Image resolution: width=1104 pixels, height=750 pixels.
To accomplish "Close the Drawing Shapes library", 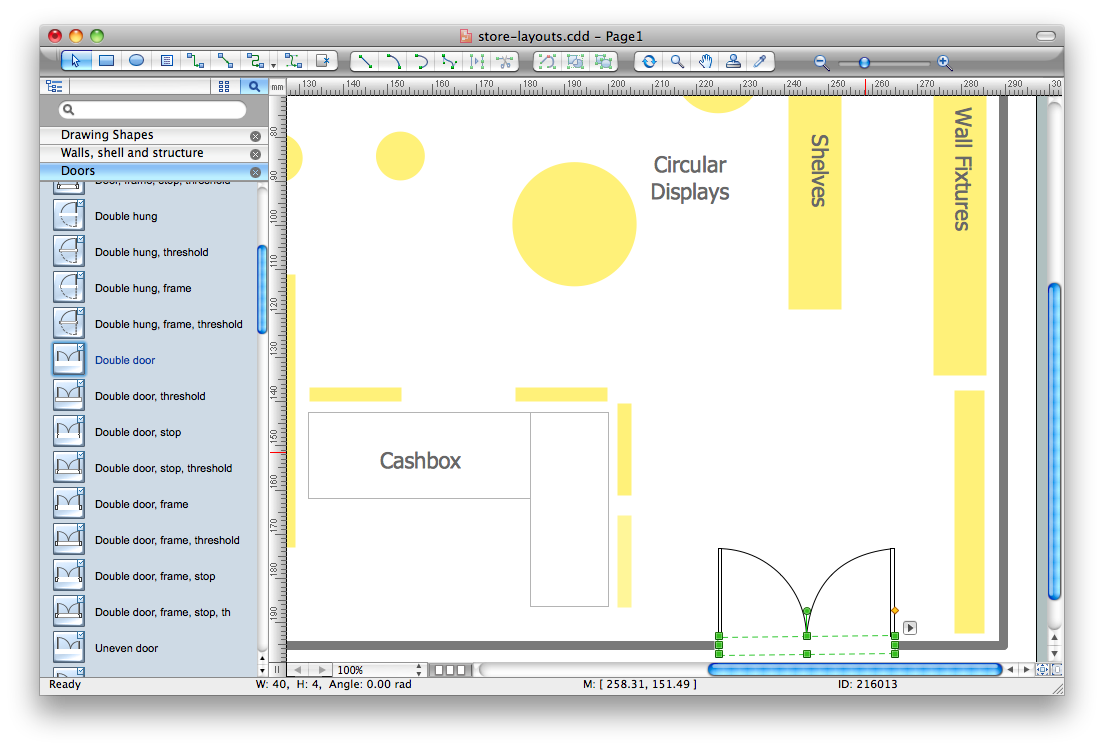I will [255, 136].
